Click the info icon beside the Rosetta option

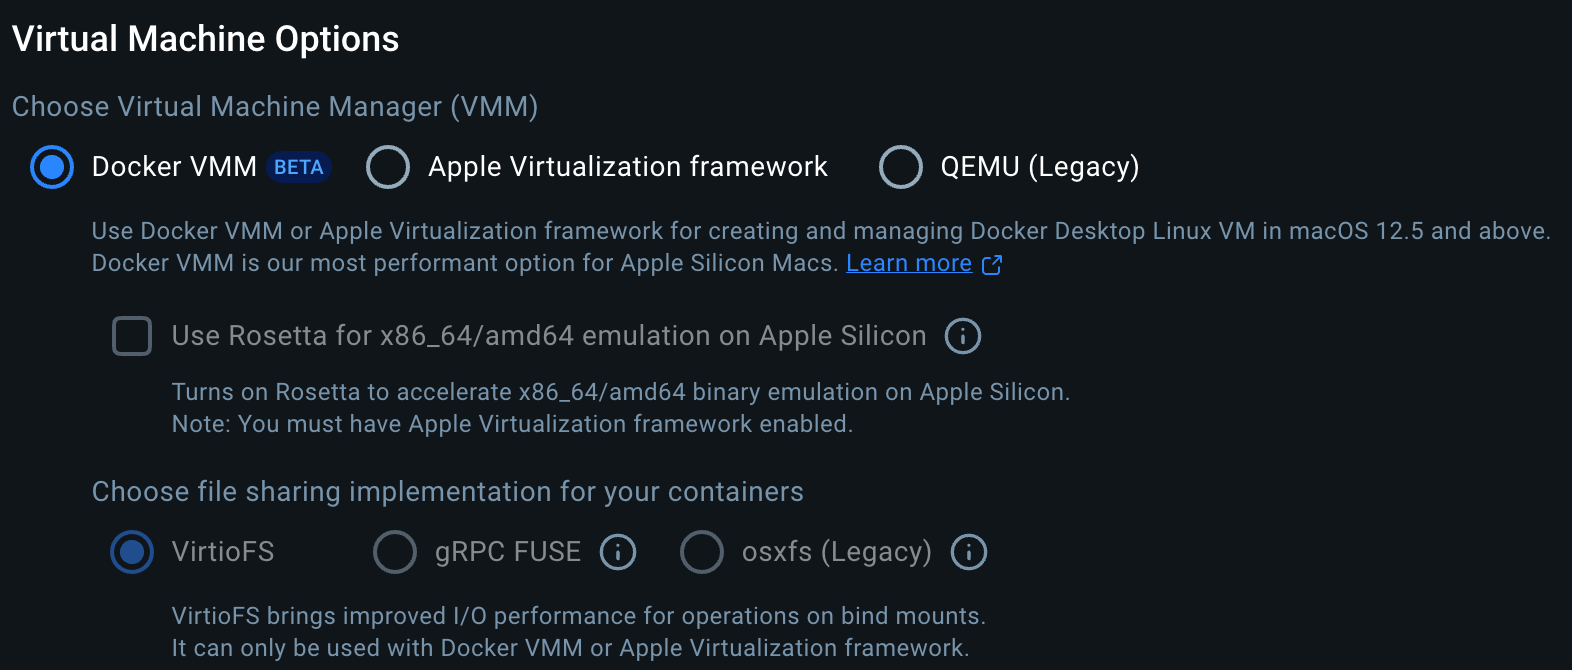click(963, 336)
